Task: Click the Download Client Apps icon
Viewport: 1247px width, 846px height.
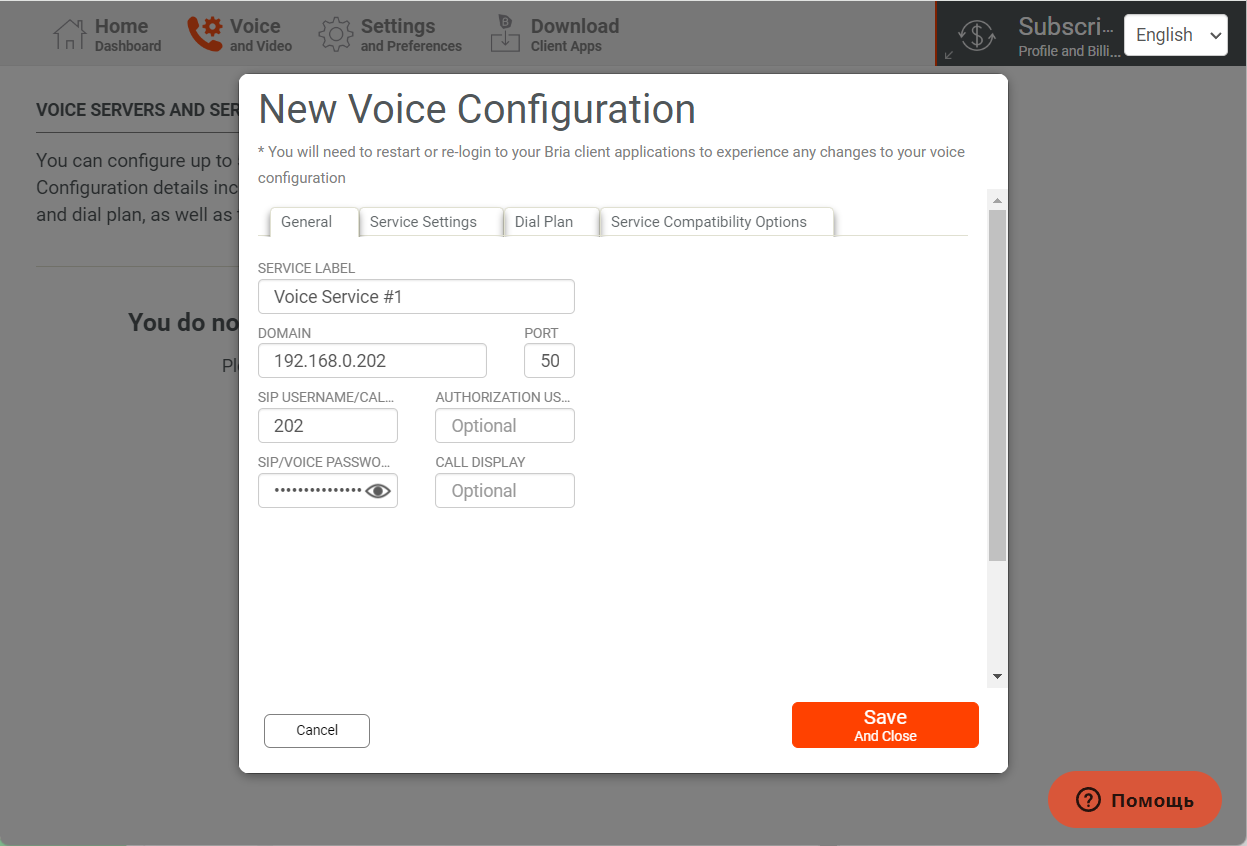Action: pyautogui.click(x=505, y=34)
